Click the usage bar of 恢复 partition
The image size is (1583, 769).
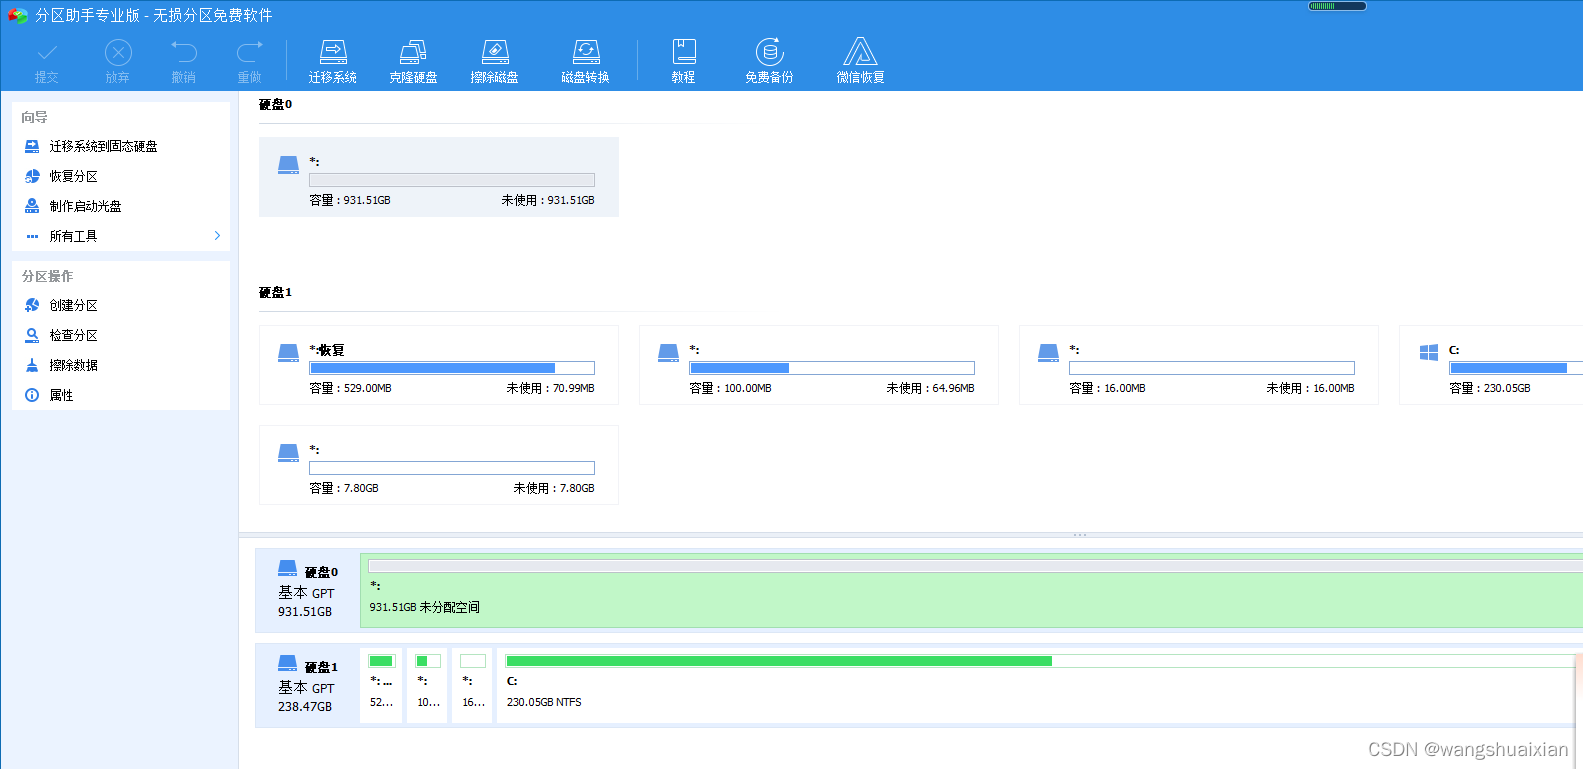coord(452,368)
